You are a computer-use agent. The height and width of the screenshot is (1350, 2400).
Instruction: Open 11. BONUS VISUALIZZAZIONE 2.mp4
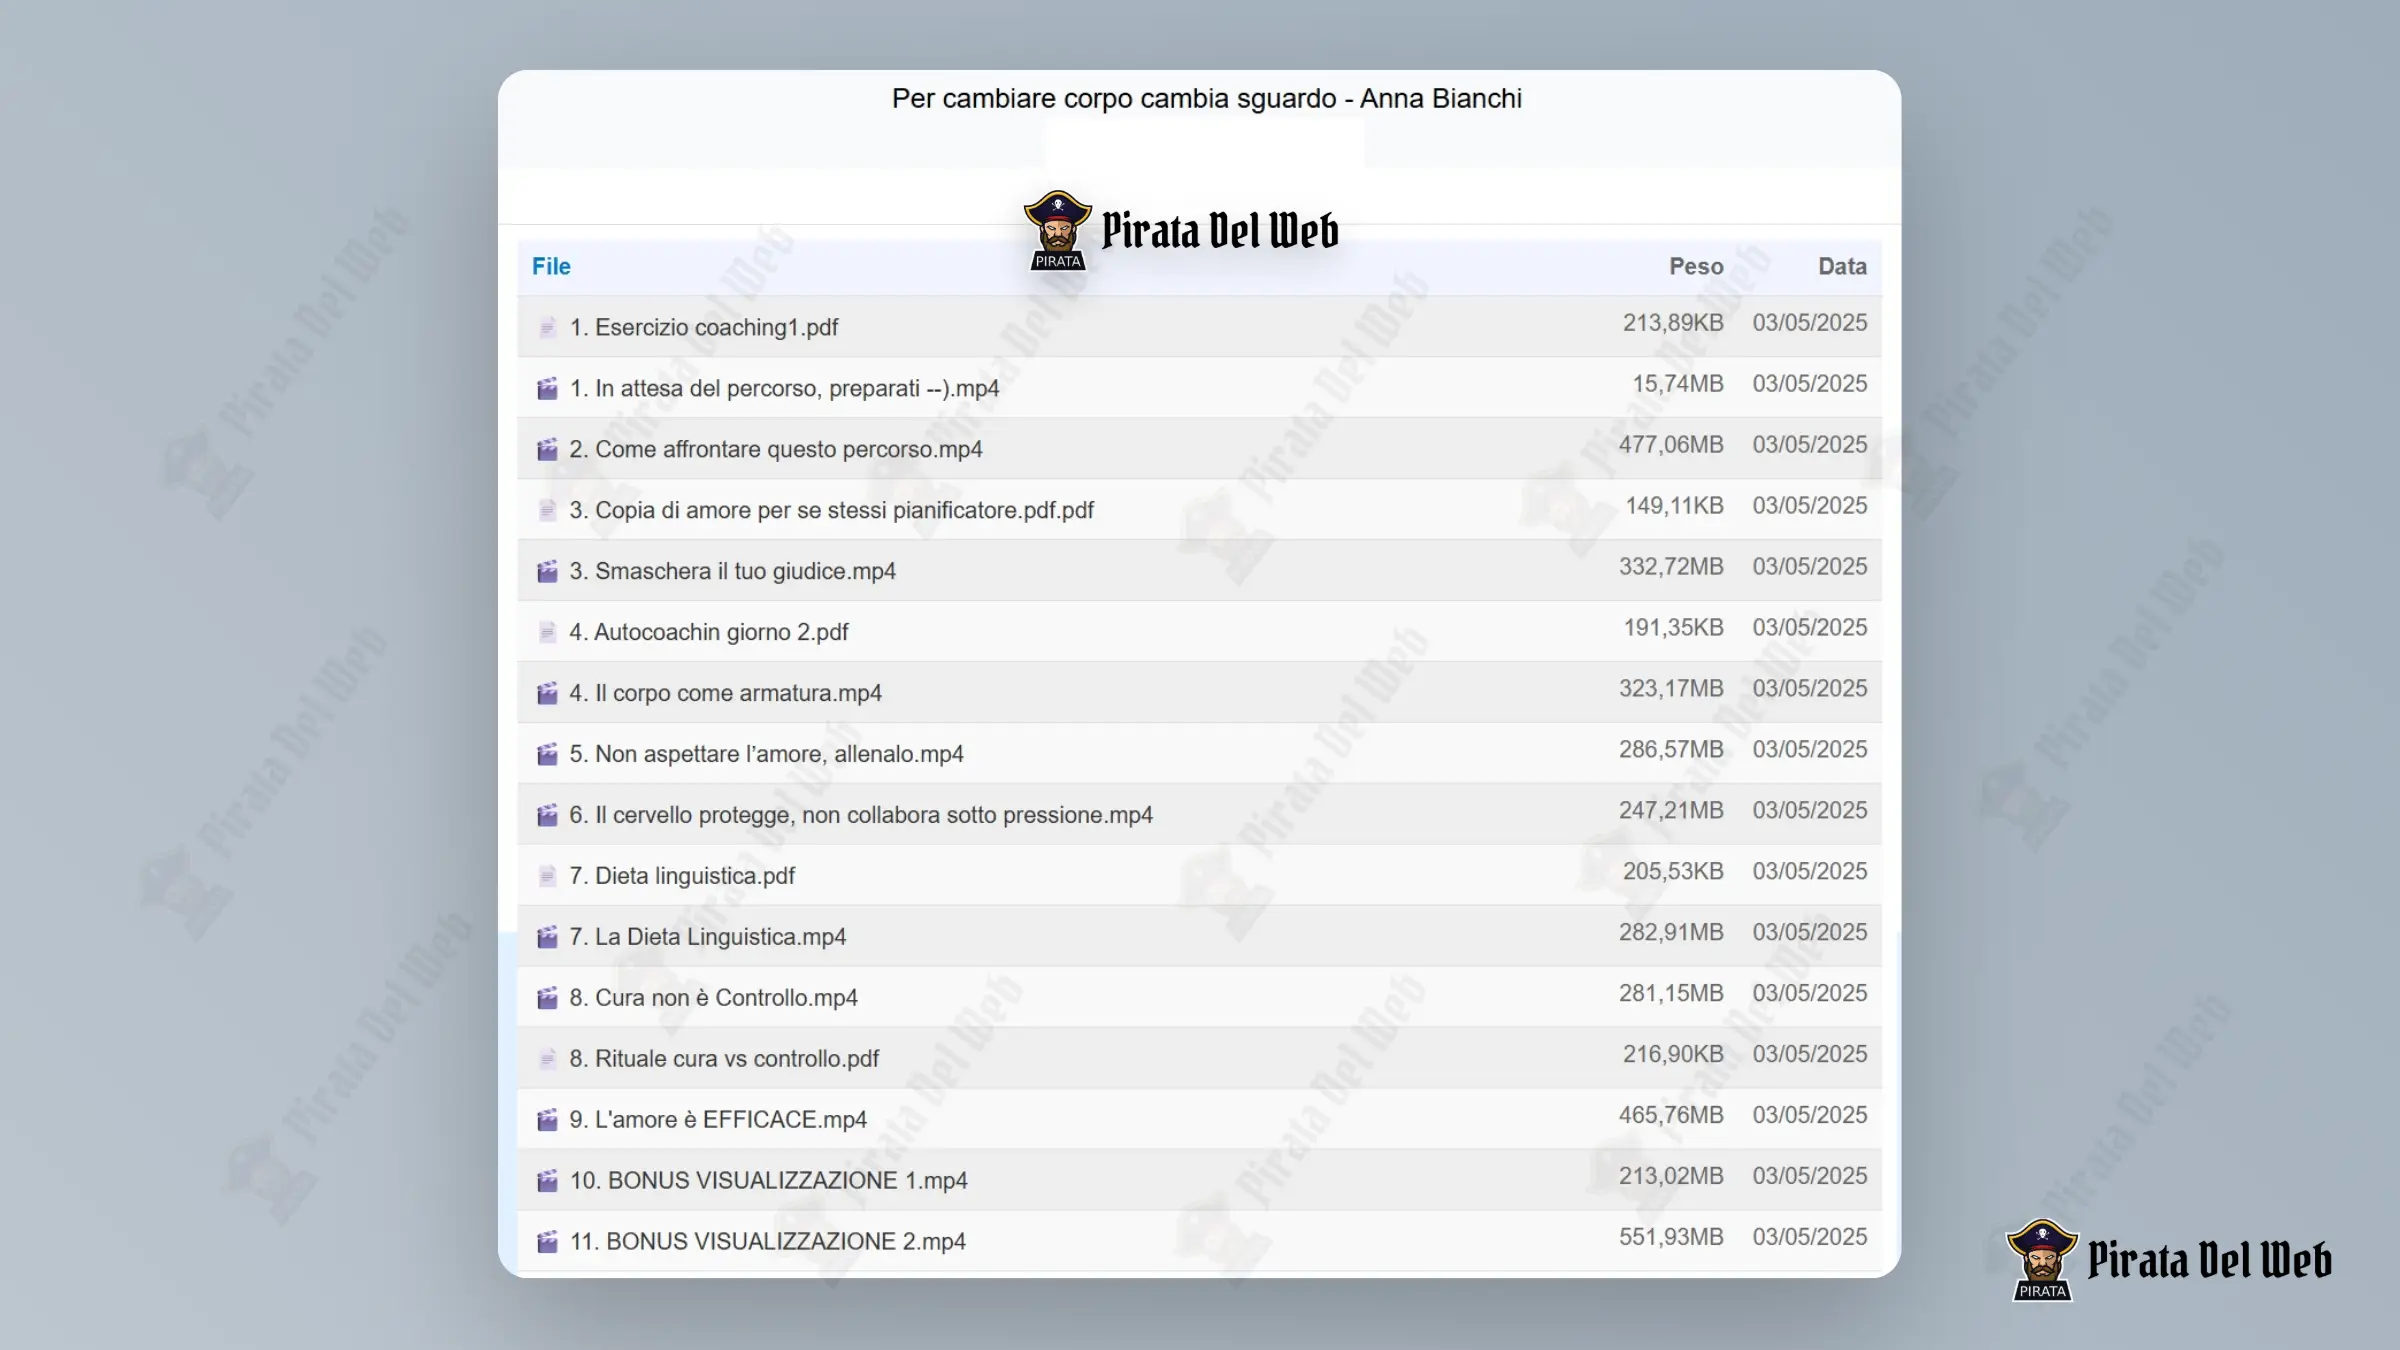coord(768,1242)
